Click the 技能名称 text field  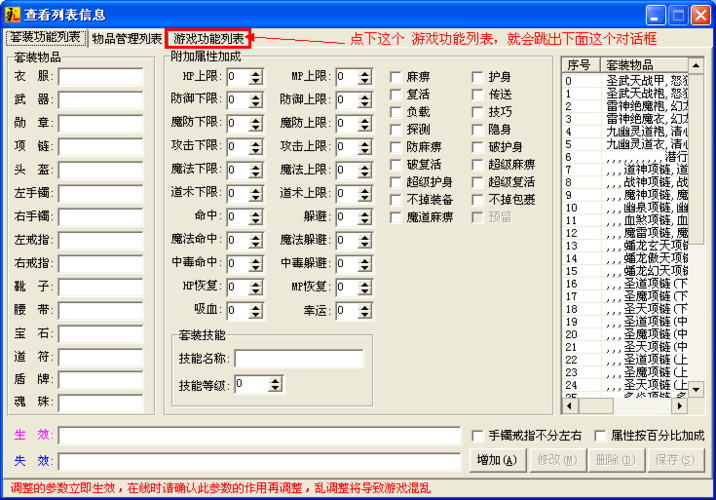click(x=299, y=359)
